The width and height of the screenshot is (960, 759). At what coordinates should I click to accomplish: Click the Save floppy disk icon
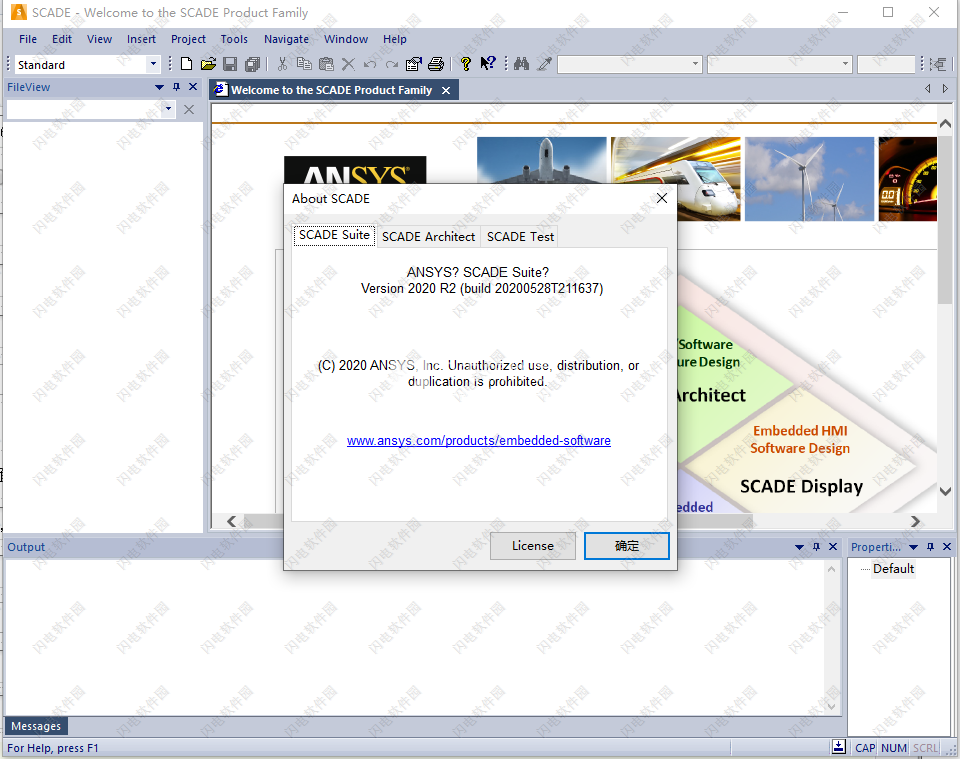tap(230, 64)
